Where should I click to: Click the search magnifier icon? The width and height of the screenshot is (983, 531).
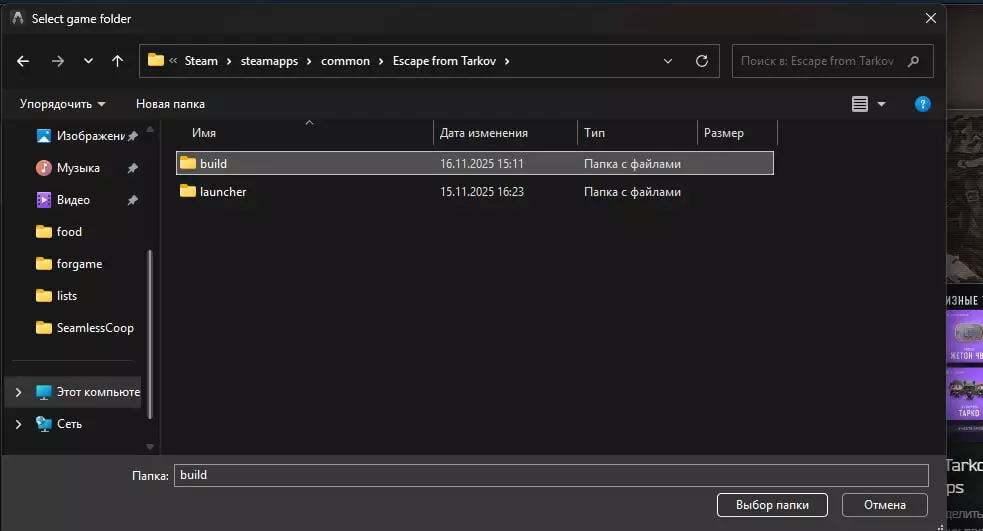pyautogui.click(x=913, y=61)
